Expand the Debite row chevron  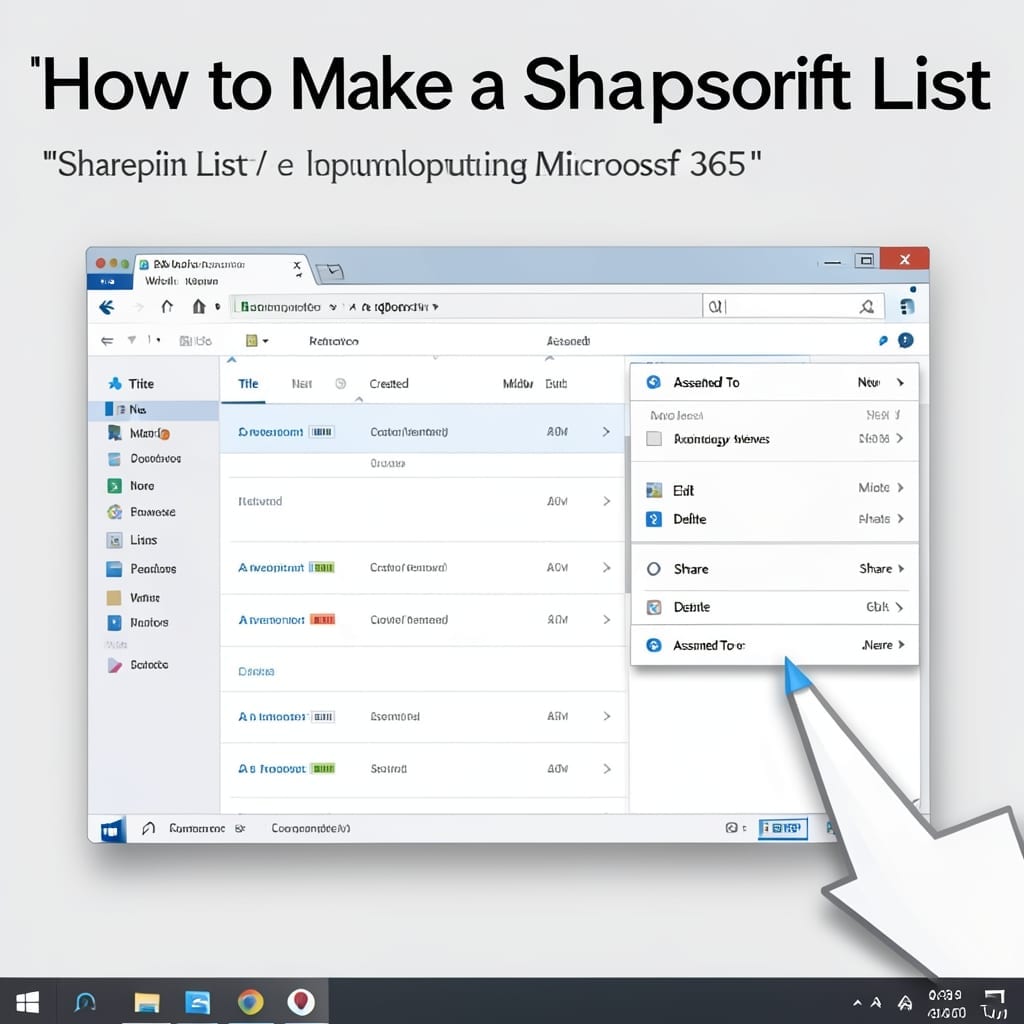[x=899, y=607]
